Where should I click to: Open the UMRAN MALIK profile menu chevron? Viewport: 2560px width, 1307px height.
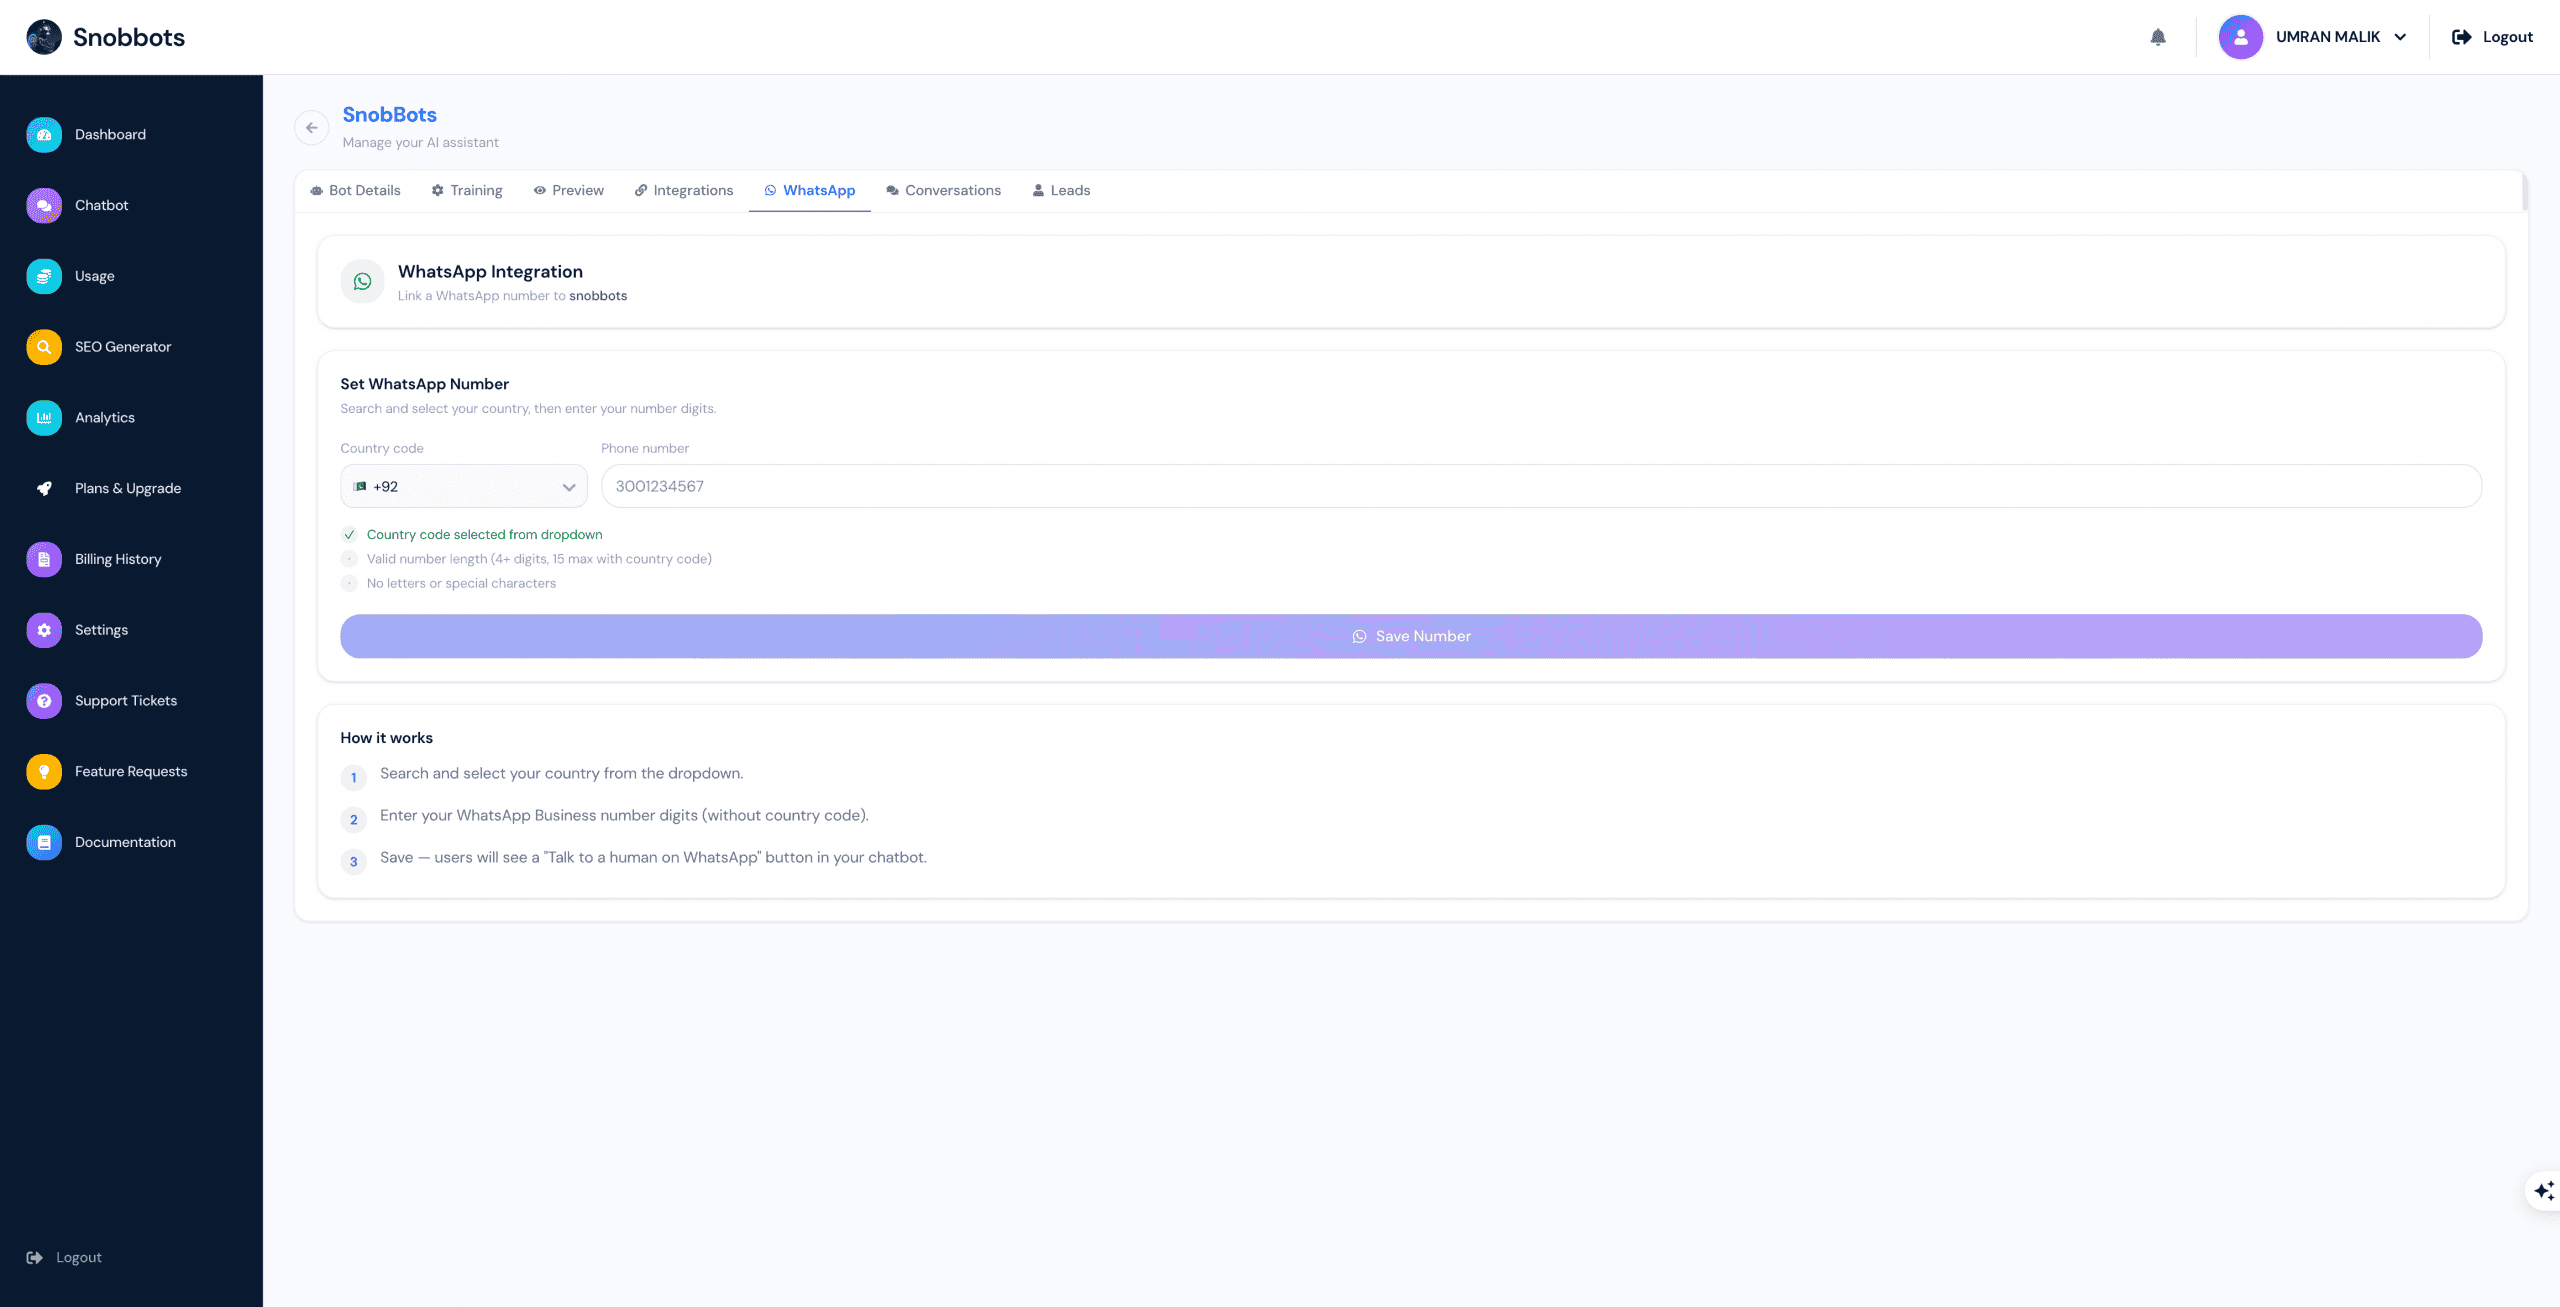click(x=2400, y=37)
